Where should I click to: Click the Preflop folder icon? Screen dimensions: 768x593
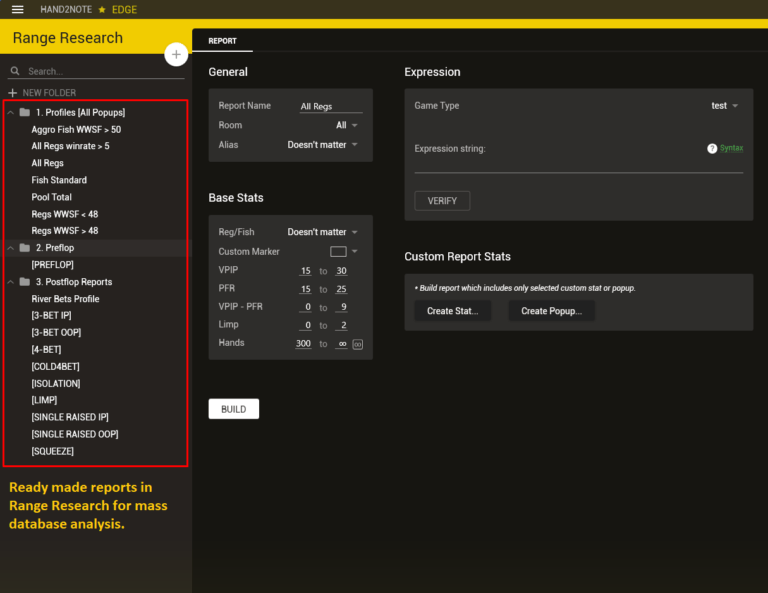(x=25, y=247)
